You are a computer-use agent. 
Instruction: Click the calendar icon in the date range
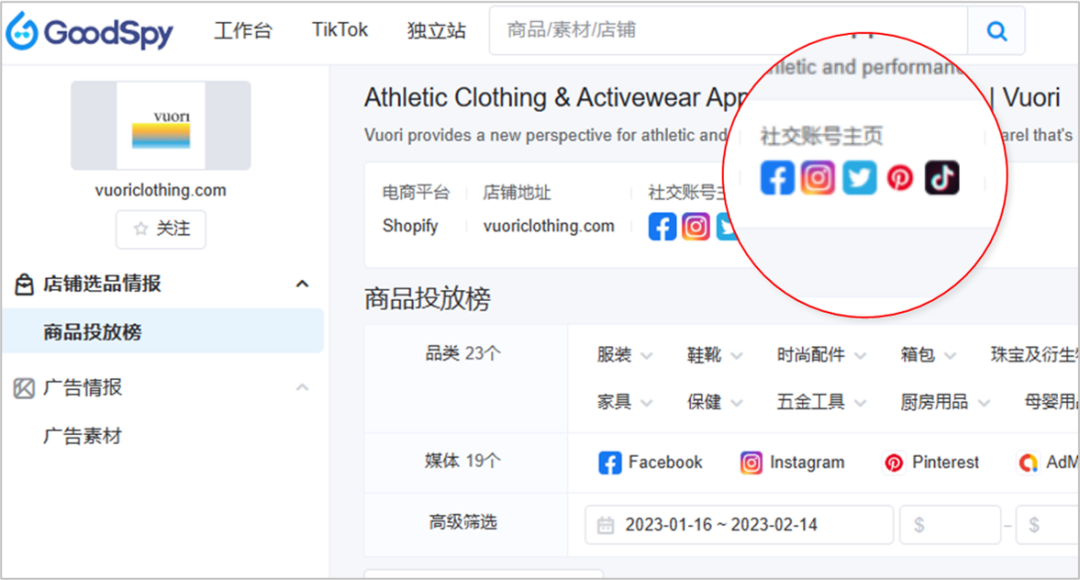tap(605, 525)
